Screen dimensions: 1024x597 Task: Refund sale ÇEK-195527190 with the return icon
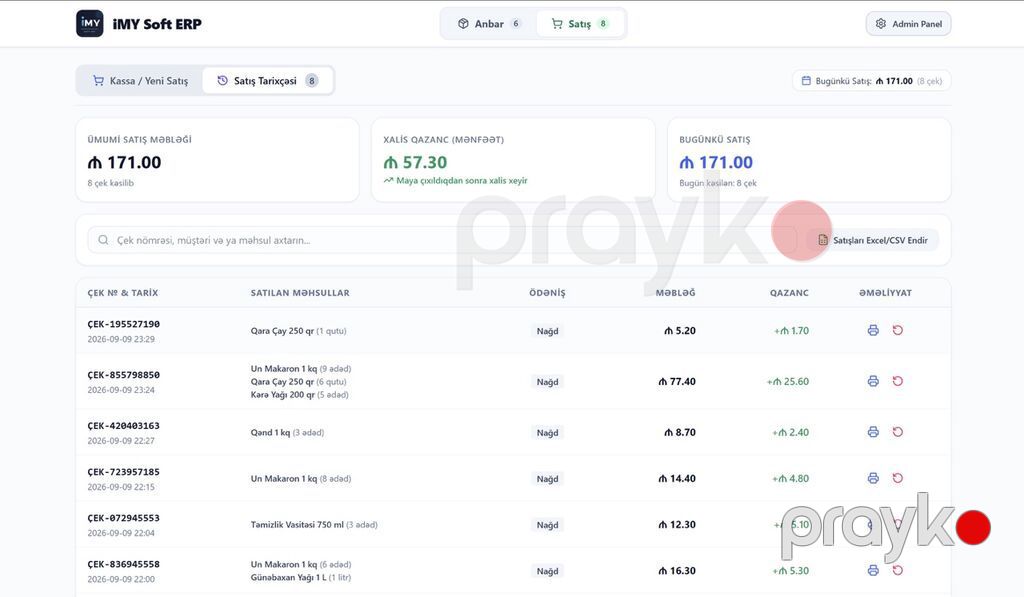[x=898, y=331]
